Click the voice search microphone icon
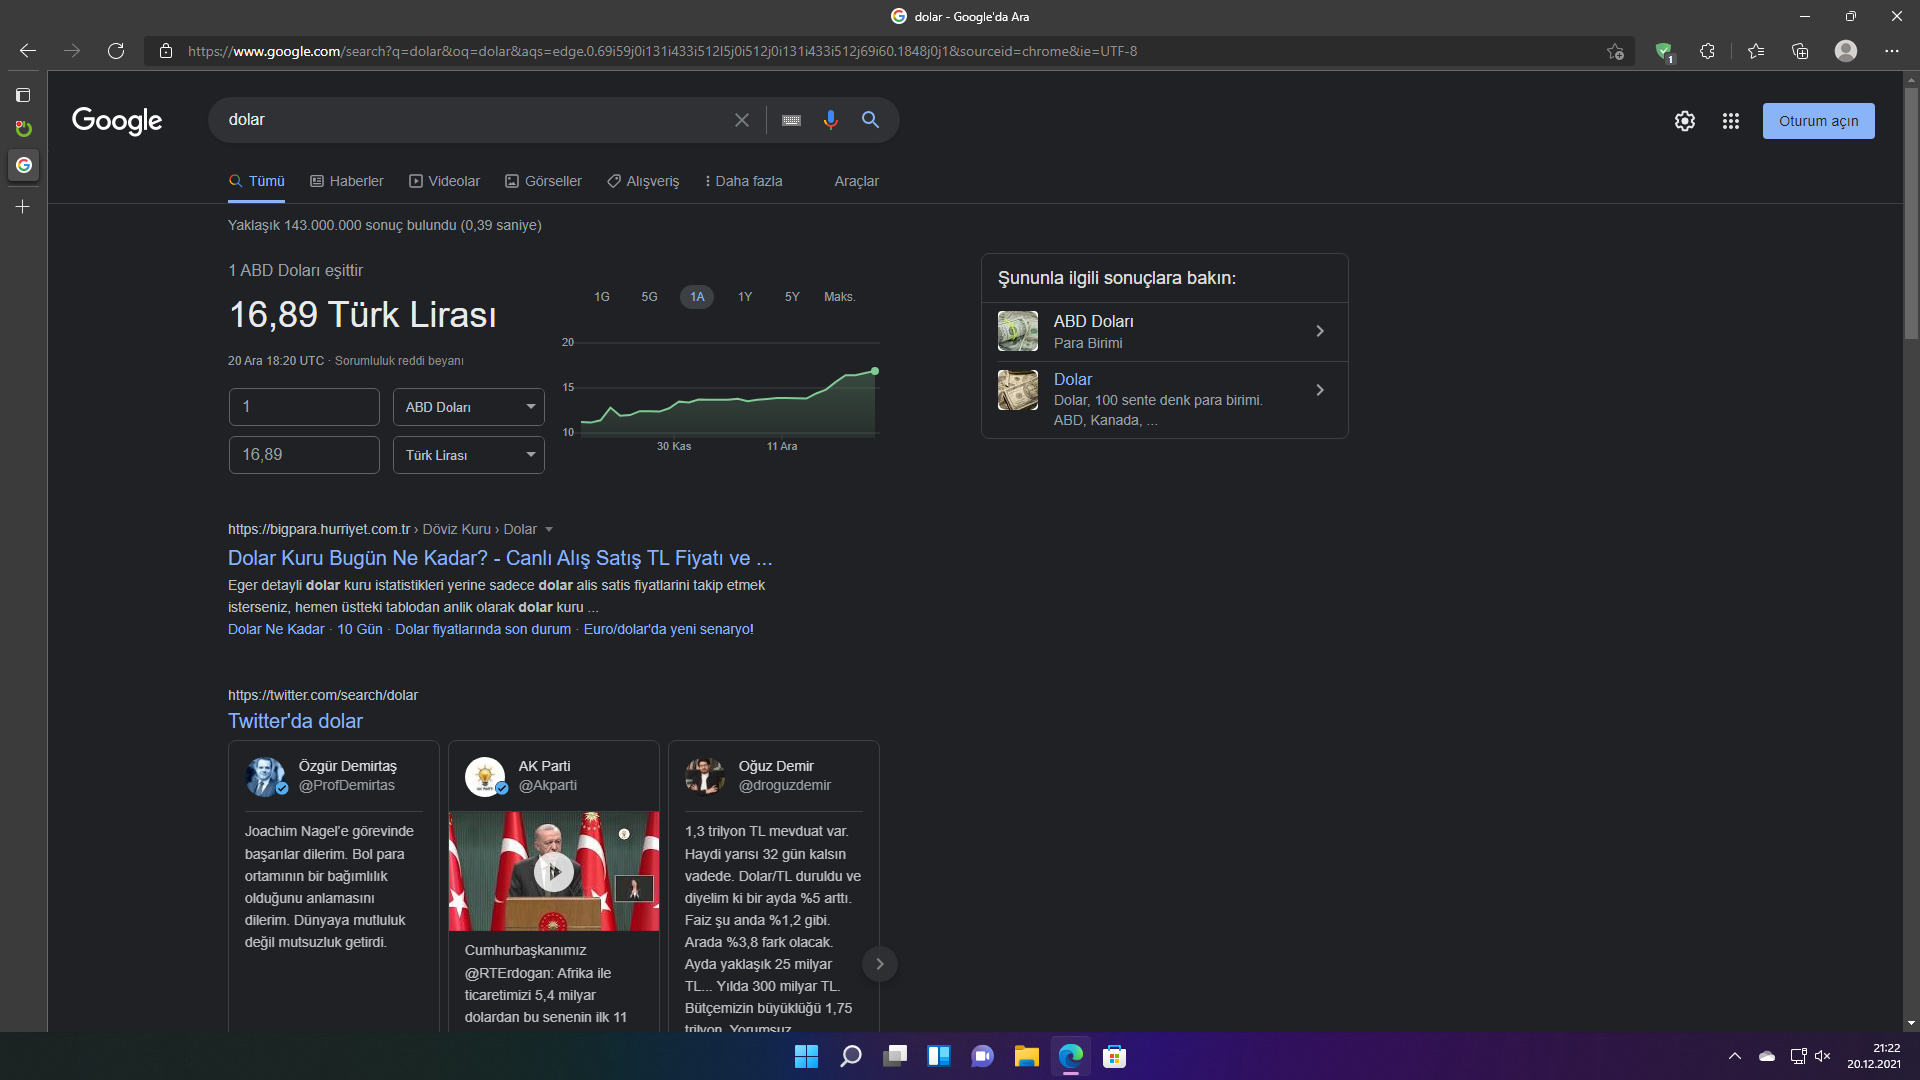Viewport: 1920px width, 1080px height. click(830, 120)
